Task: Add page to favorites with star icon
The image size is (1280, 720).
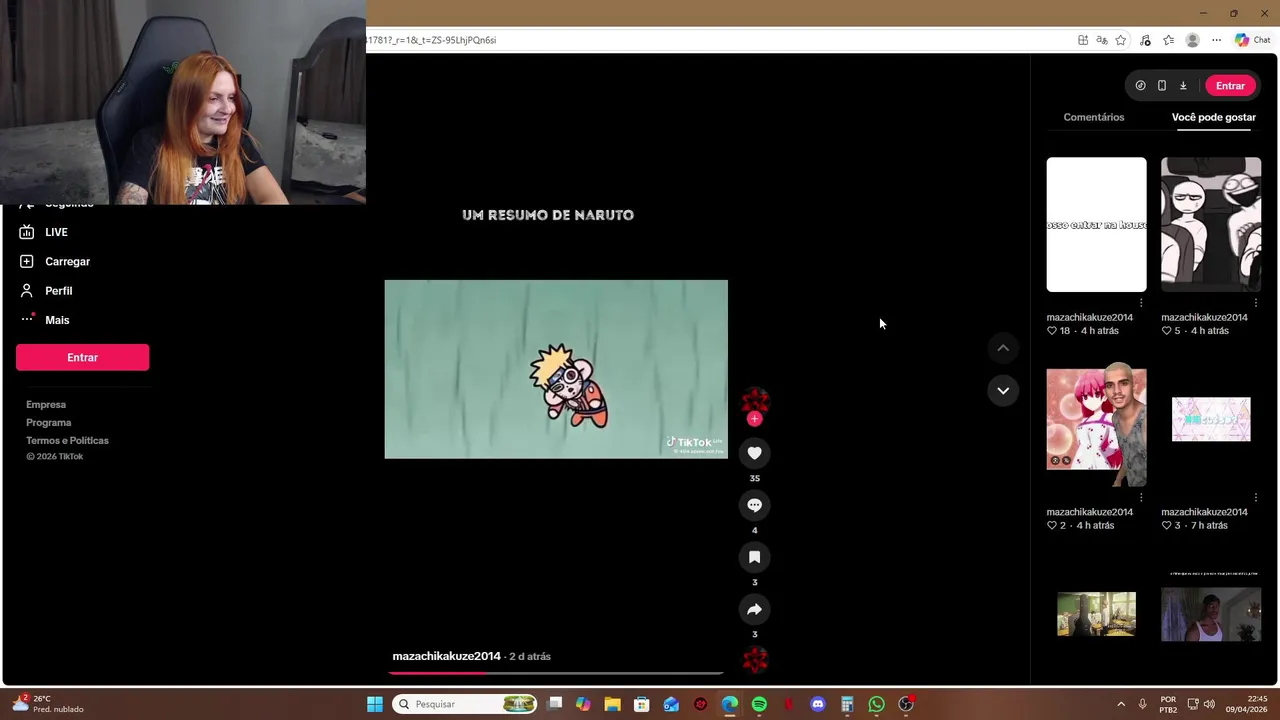Action: pyautogui.click(x=1121, y=40)
